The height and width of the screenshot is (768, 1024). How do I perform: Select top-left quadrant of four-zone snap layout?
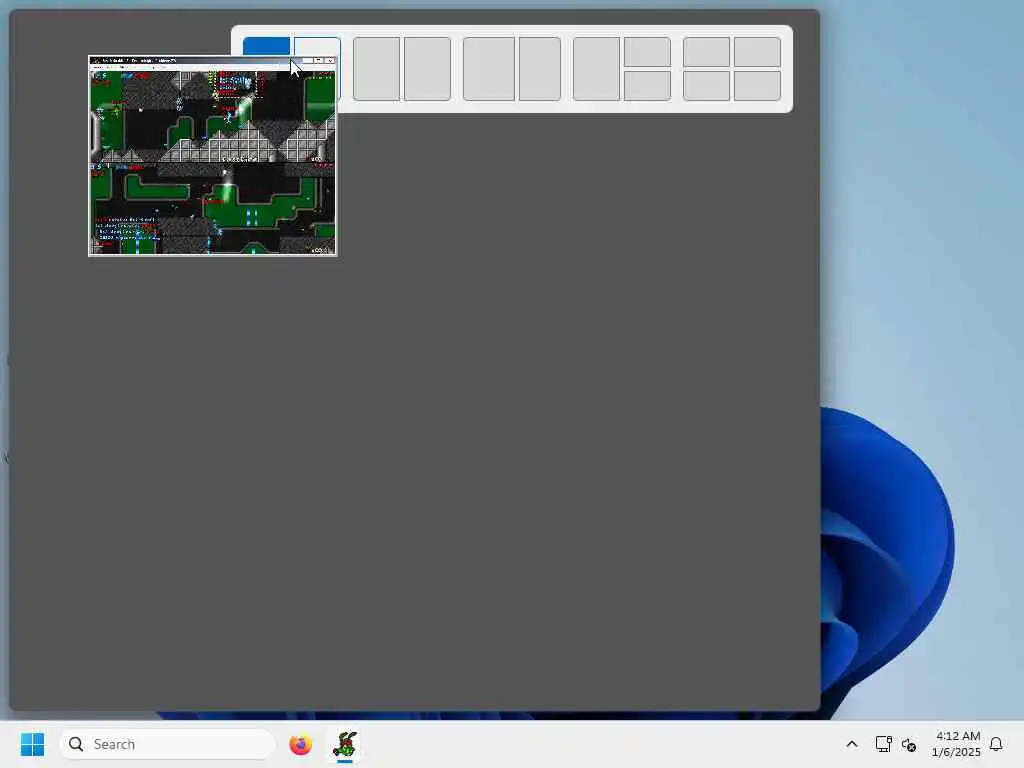[707, 52]
